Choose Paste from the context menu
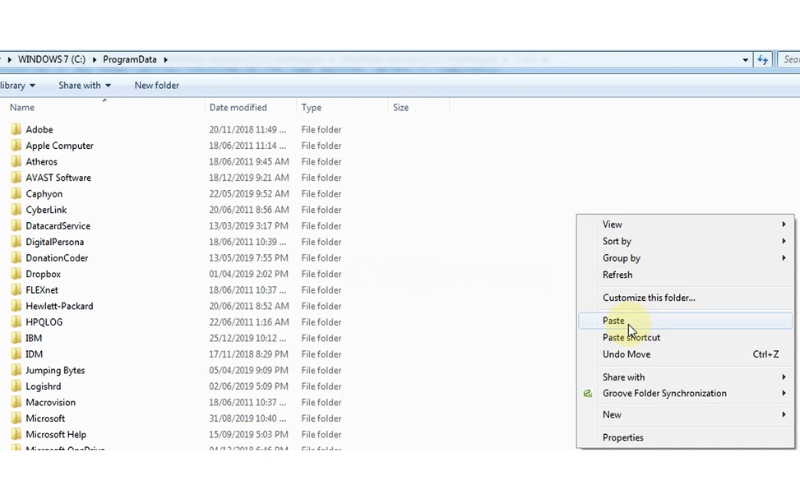 (x=686, y=321)
